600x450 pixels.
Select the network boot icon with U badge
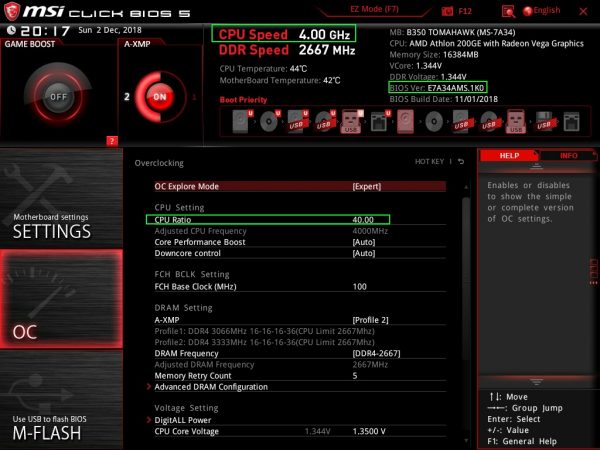pos(380,121)
